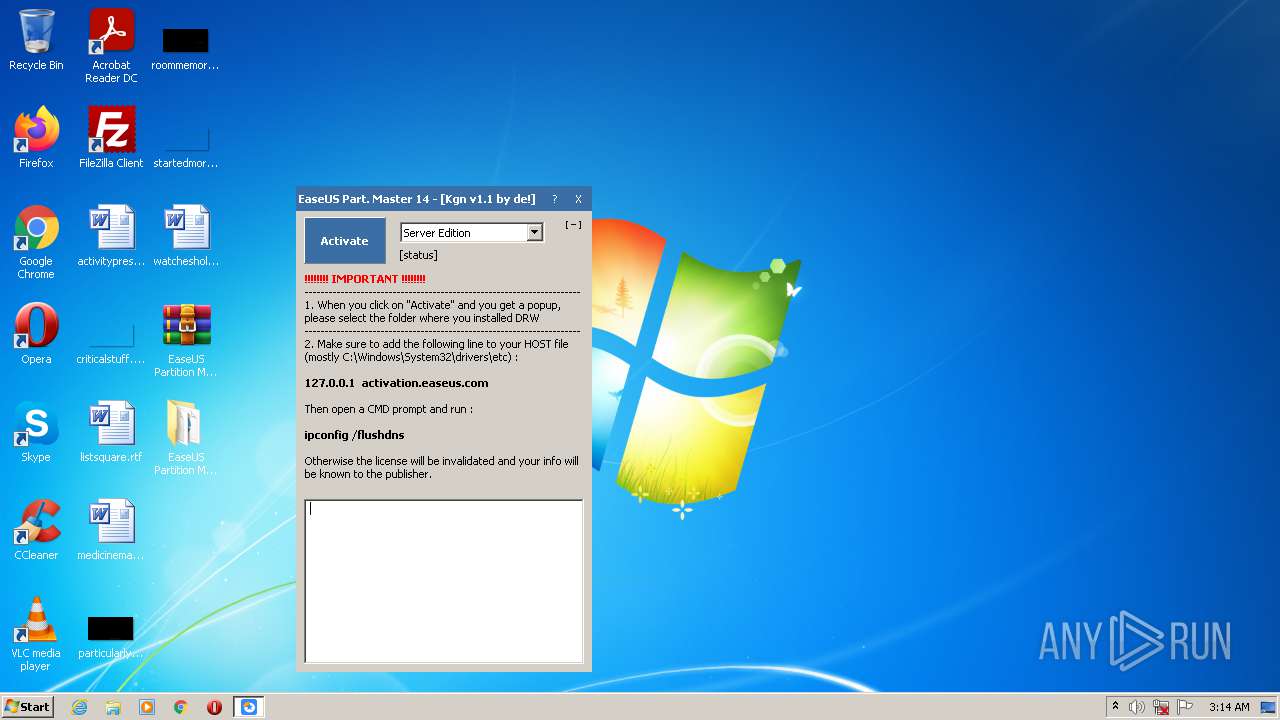
Task: Open Windows Media Player taskbar icon
Action: coord(147,707)
